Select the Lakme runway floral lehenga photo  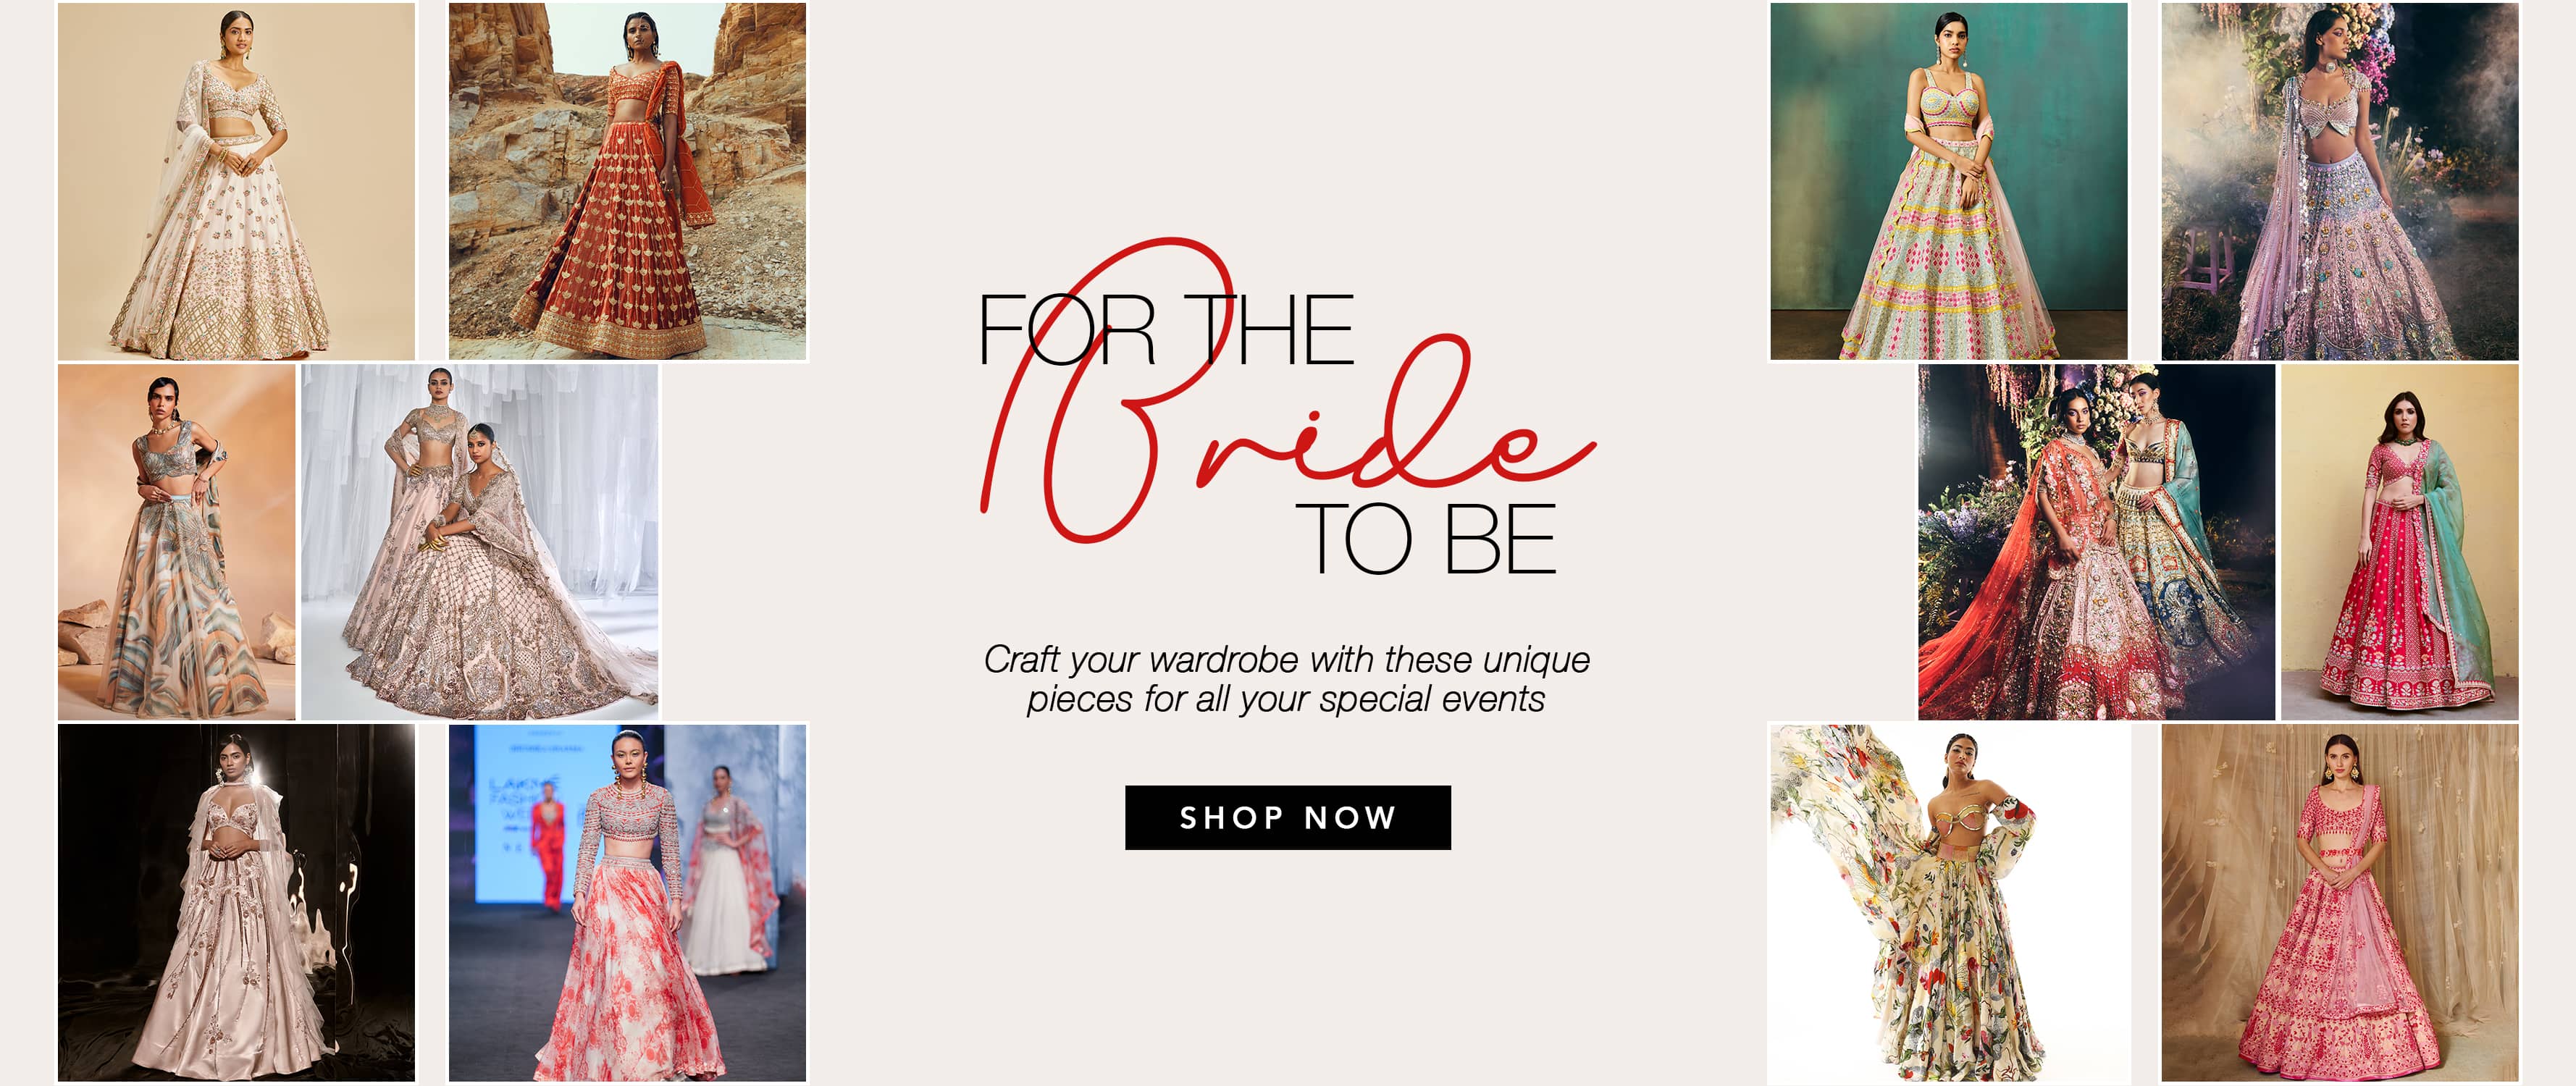pos(627,903)
